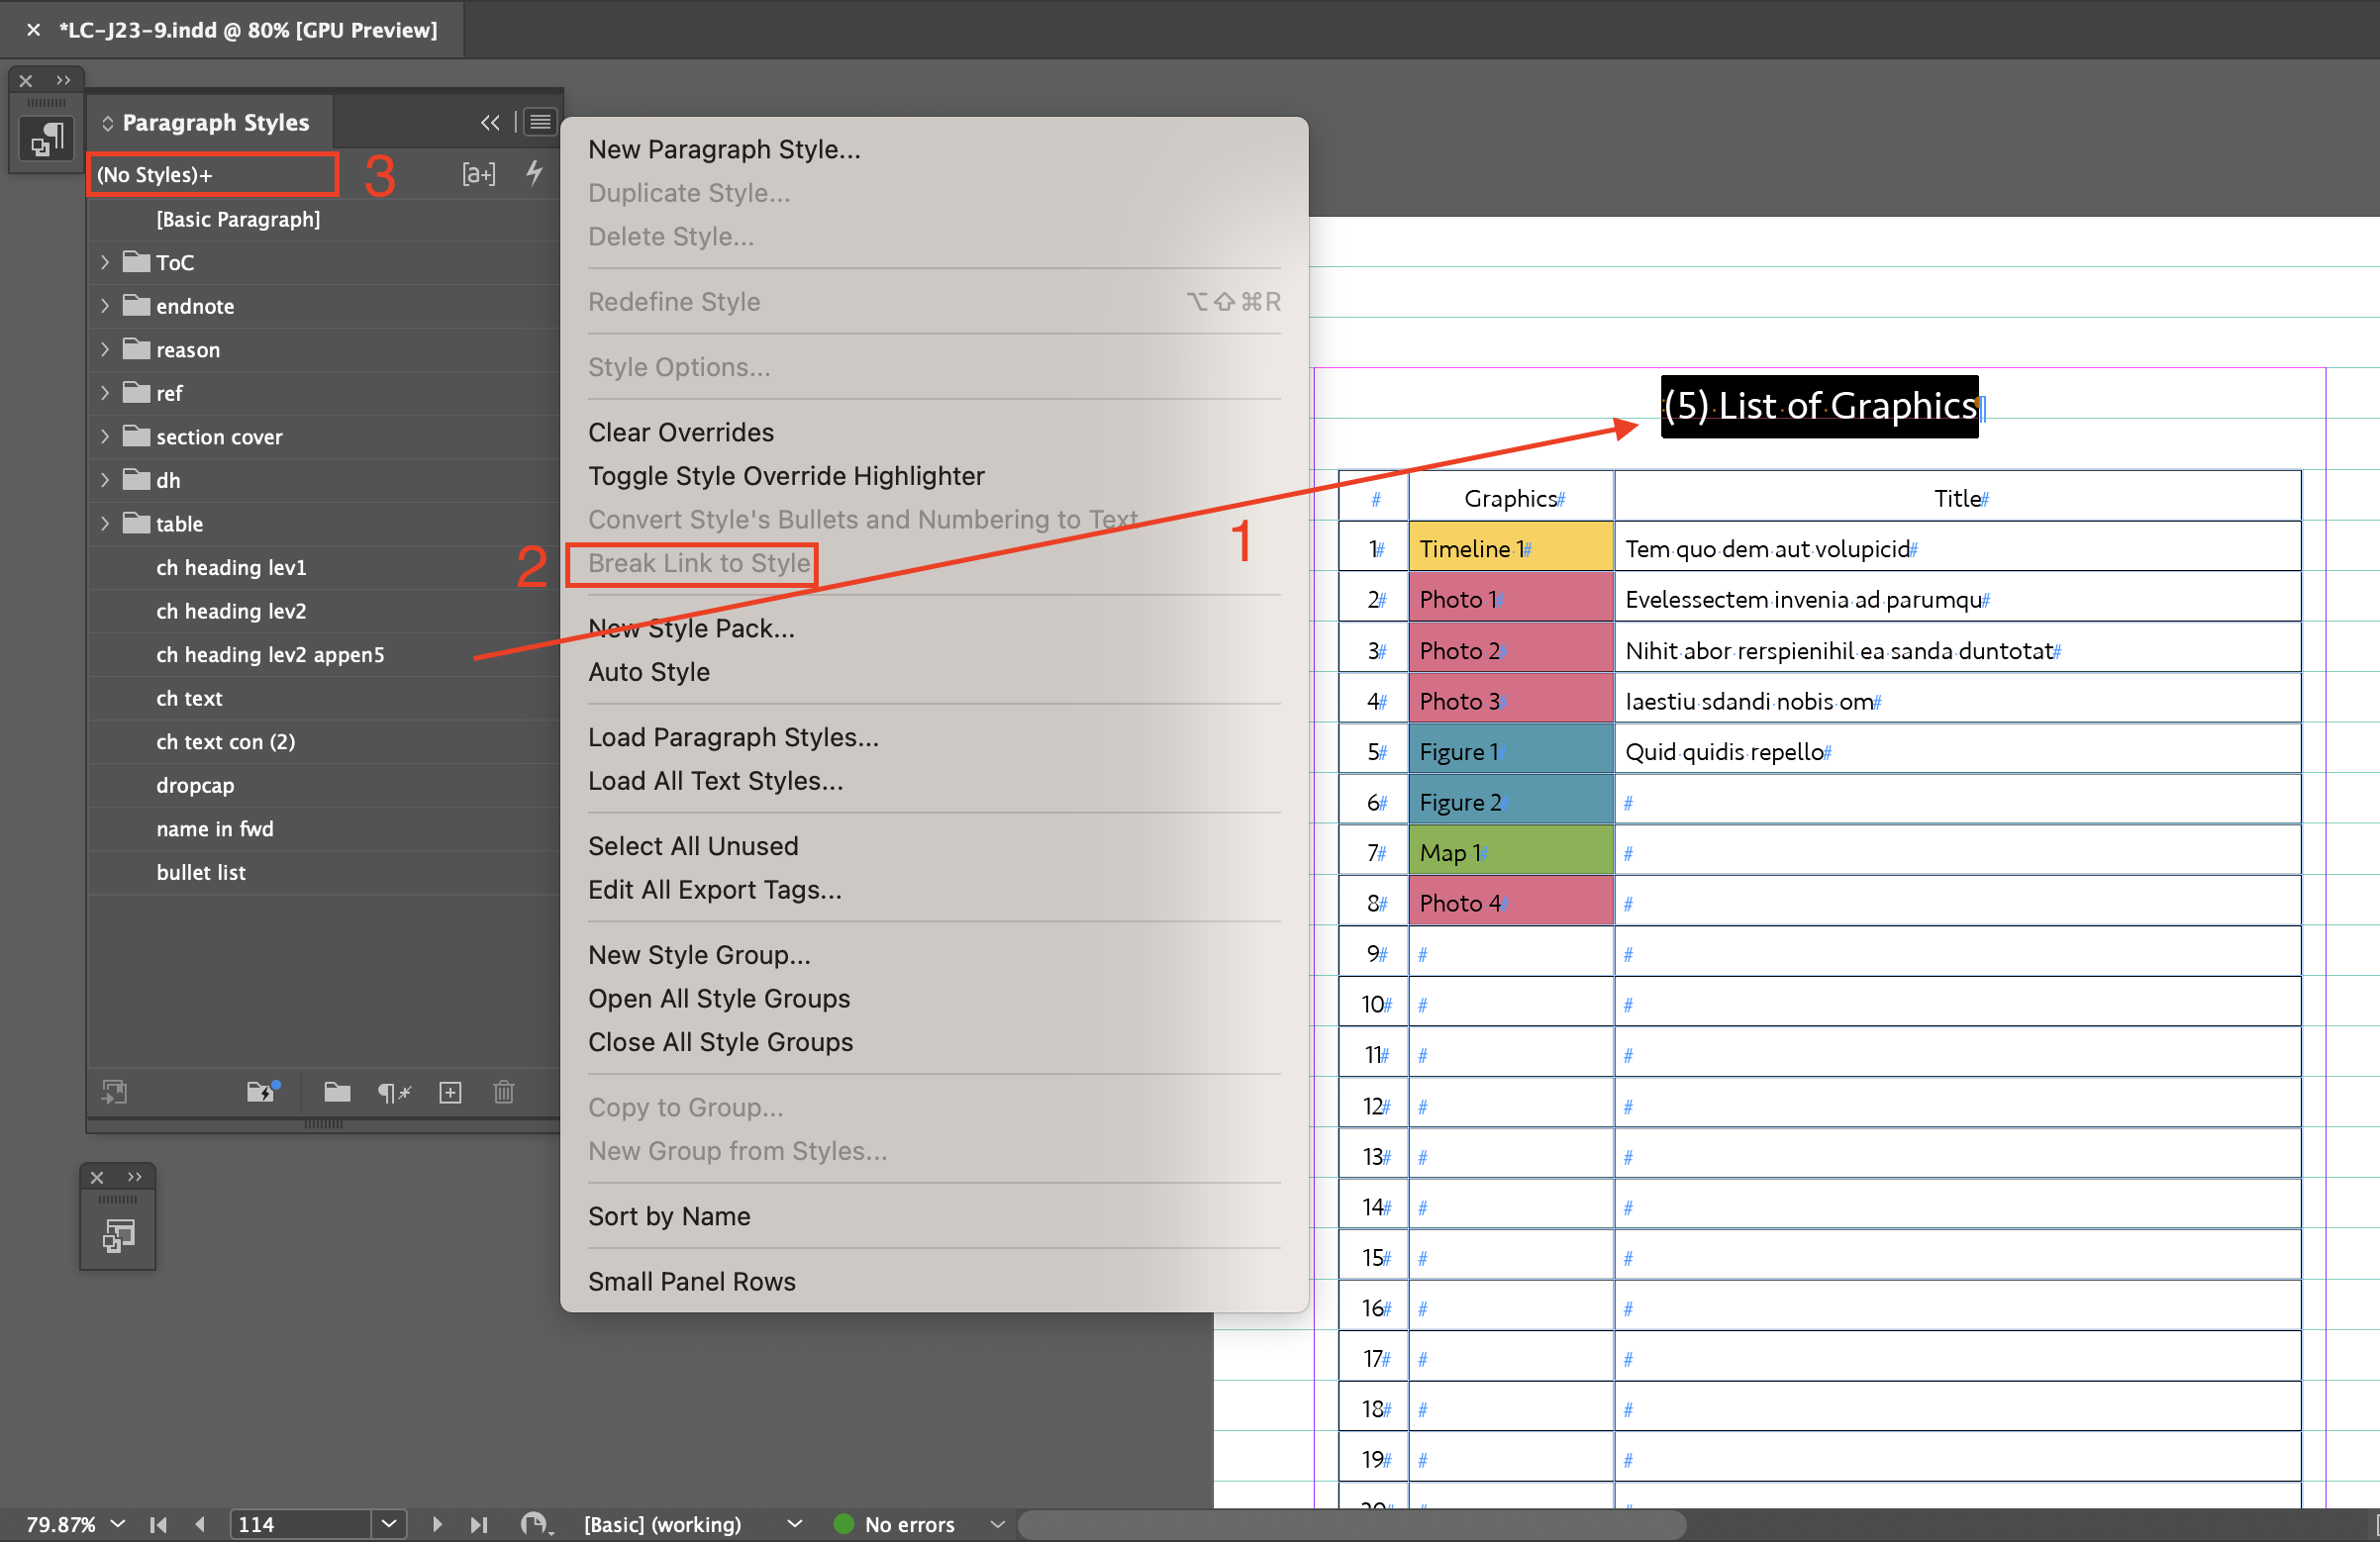Expand the 'ToC' style group
The width and height of the screenshot is (2380, 1542).
pos(106,262)
